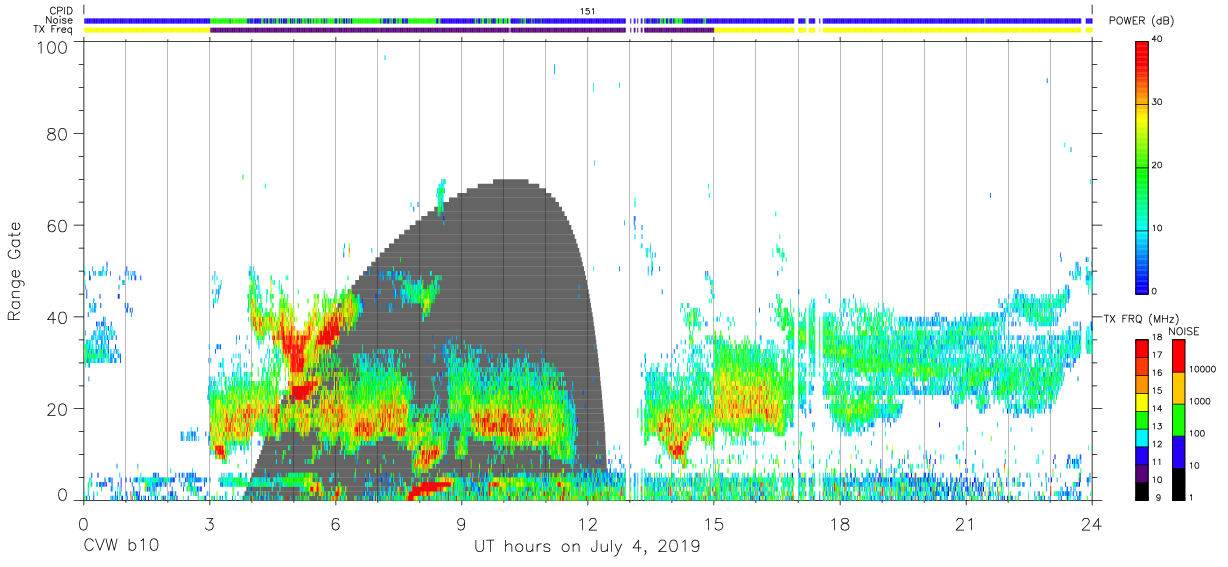Viewport: 1228px width, 567px height.
Task: Click the 12 tick on the UT hours axis
Action: 587,524
